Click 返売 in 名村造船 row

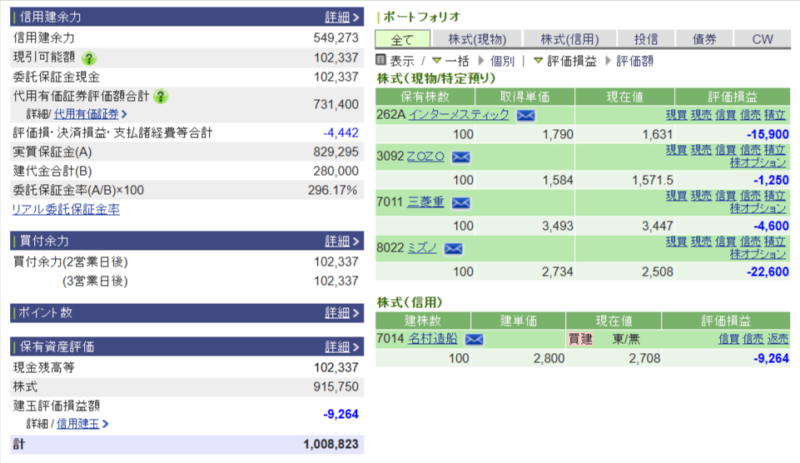(778, 339)
